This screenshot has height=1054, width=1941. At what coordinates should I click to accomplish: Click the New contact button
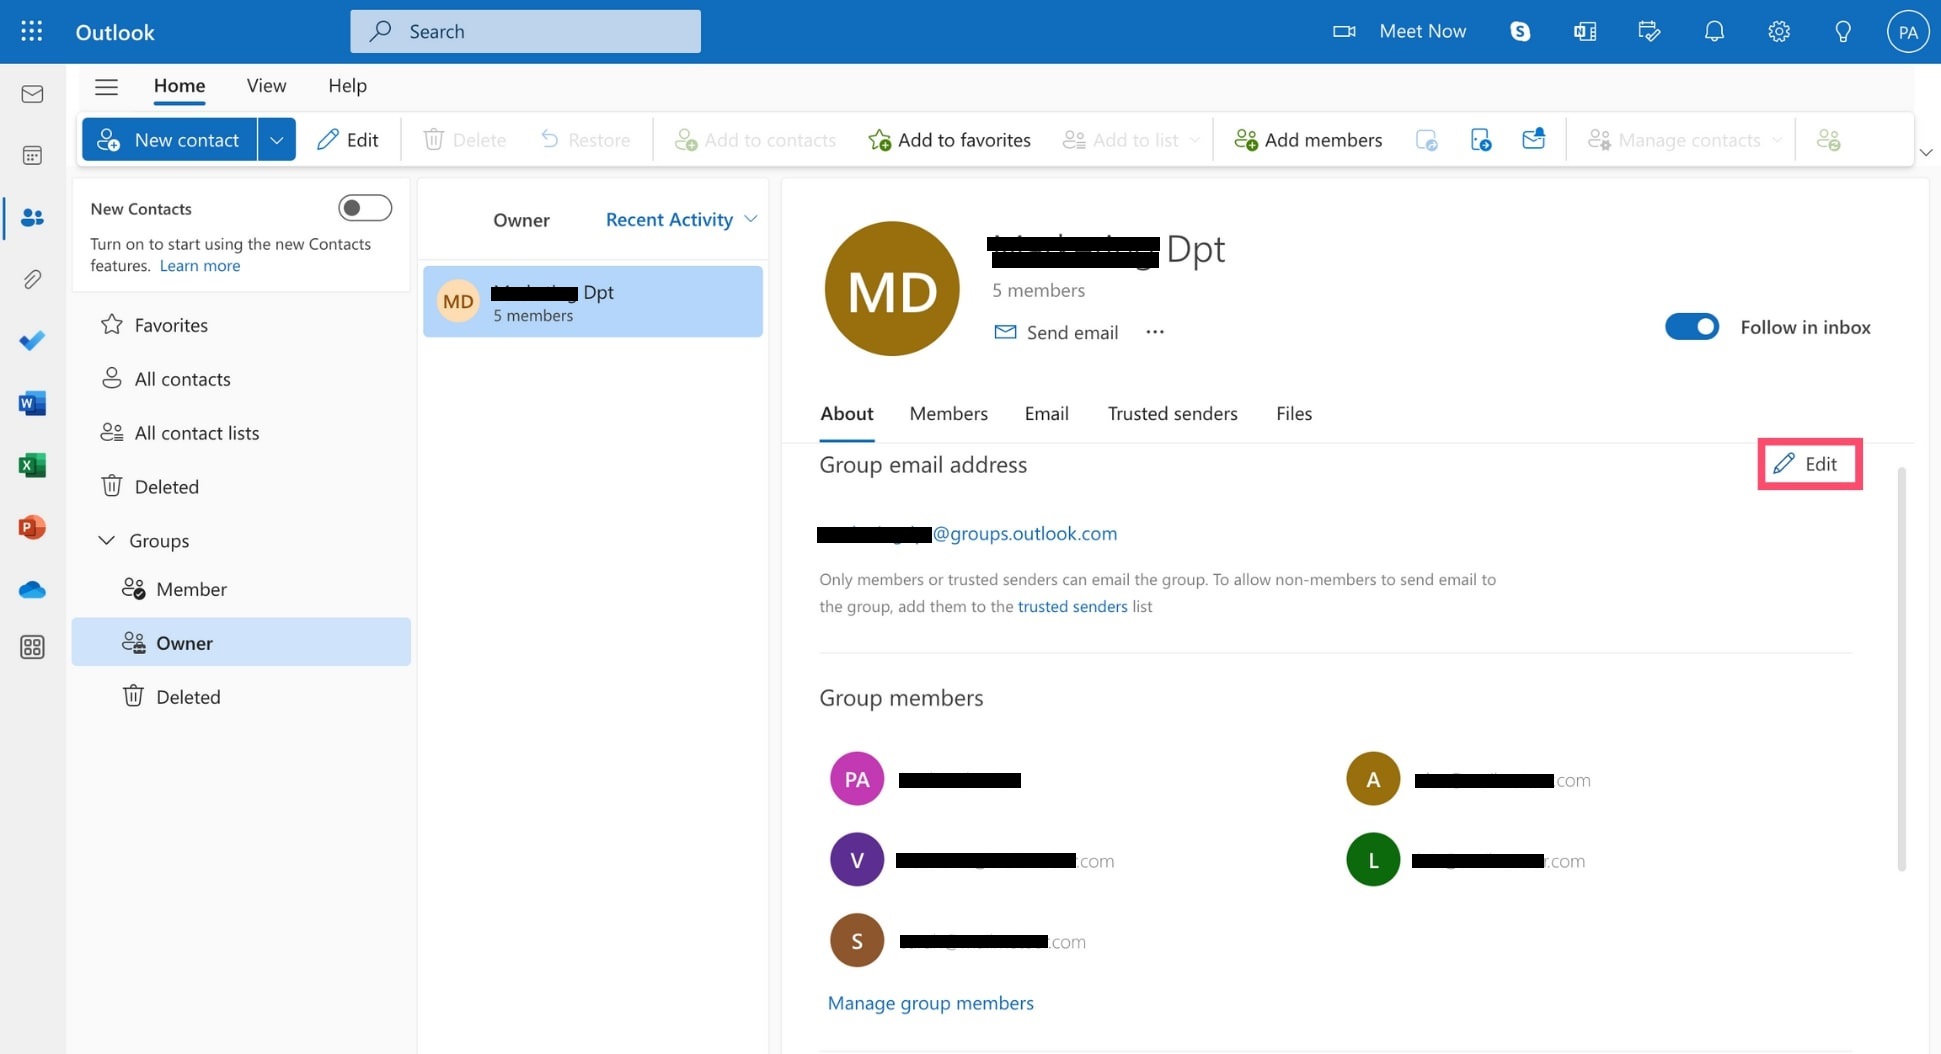click(170, 140)
